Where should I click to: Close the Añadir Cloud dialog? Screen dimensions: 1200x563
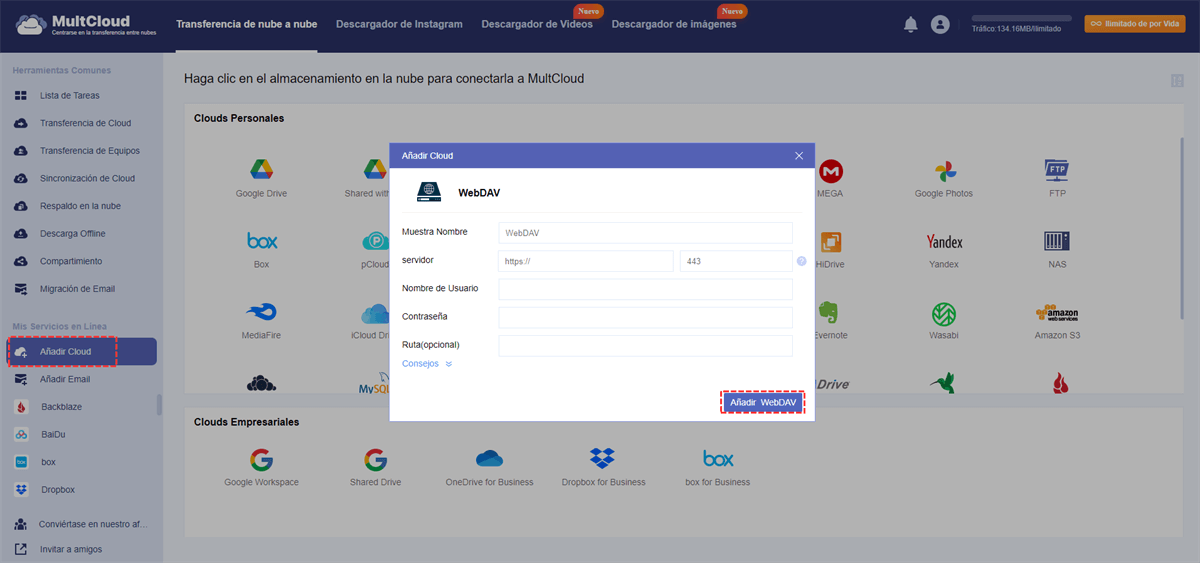tap(799, 156)
